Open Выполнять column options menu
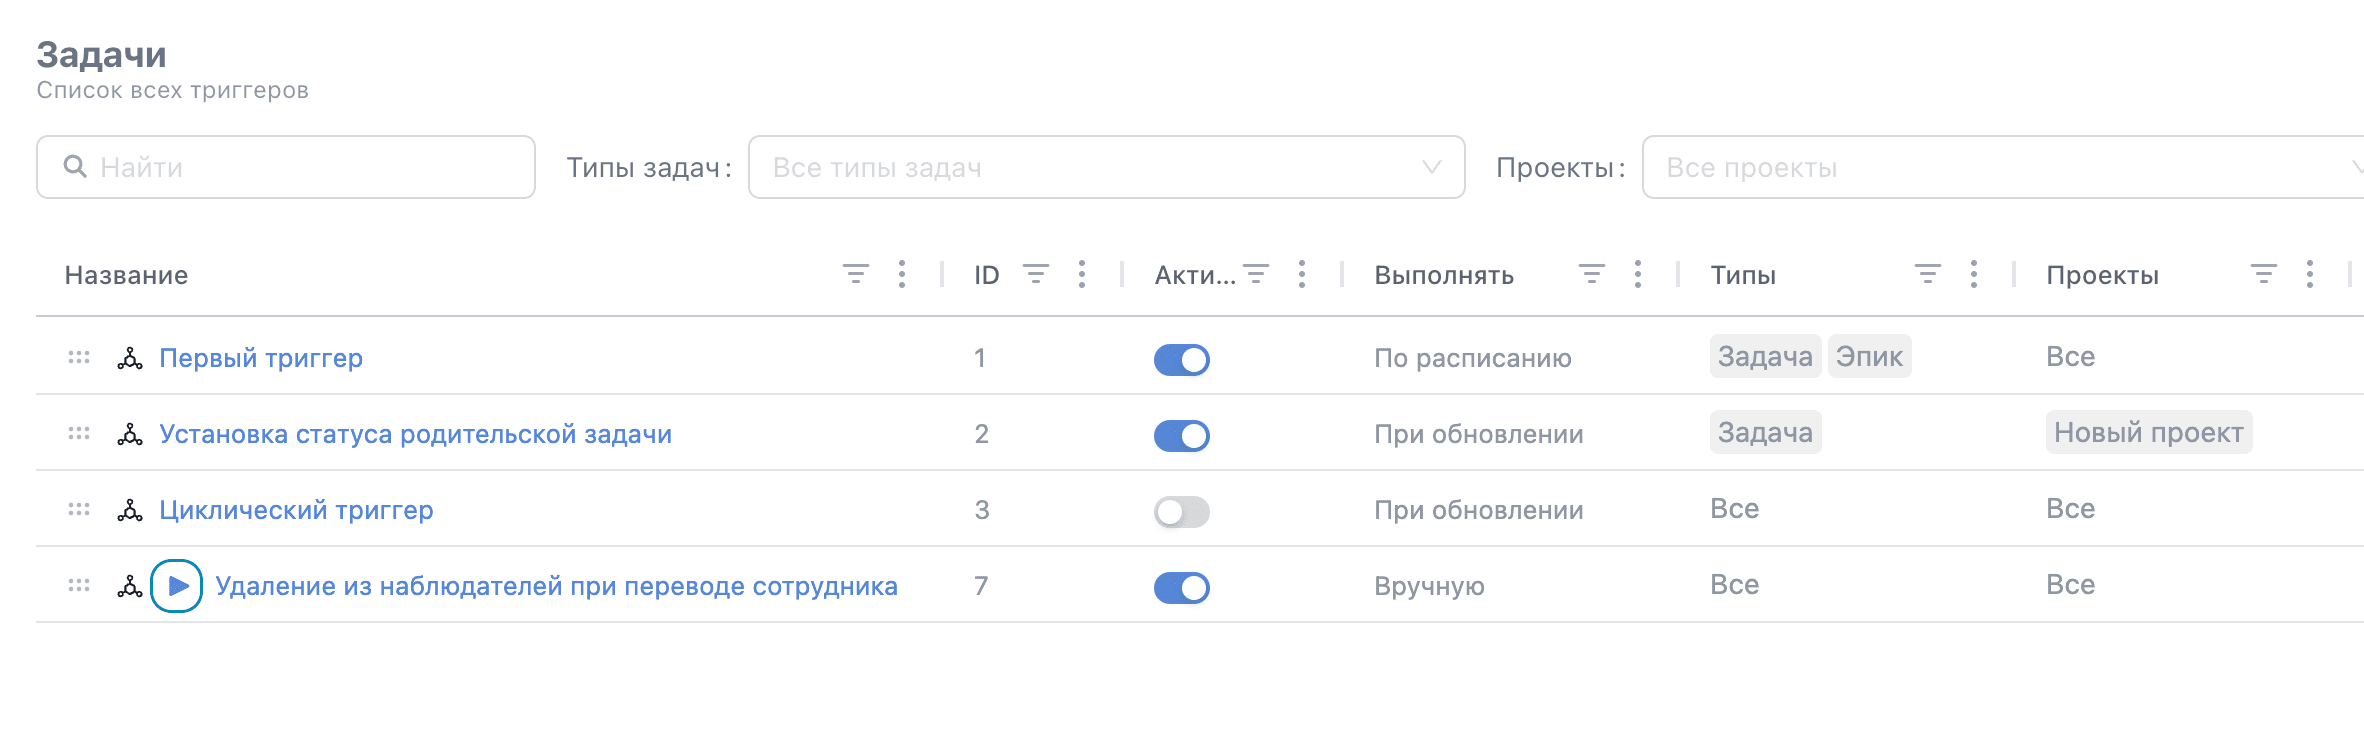This screenshot has height=748, width=2364. click(1638, 274)
